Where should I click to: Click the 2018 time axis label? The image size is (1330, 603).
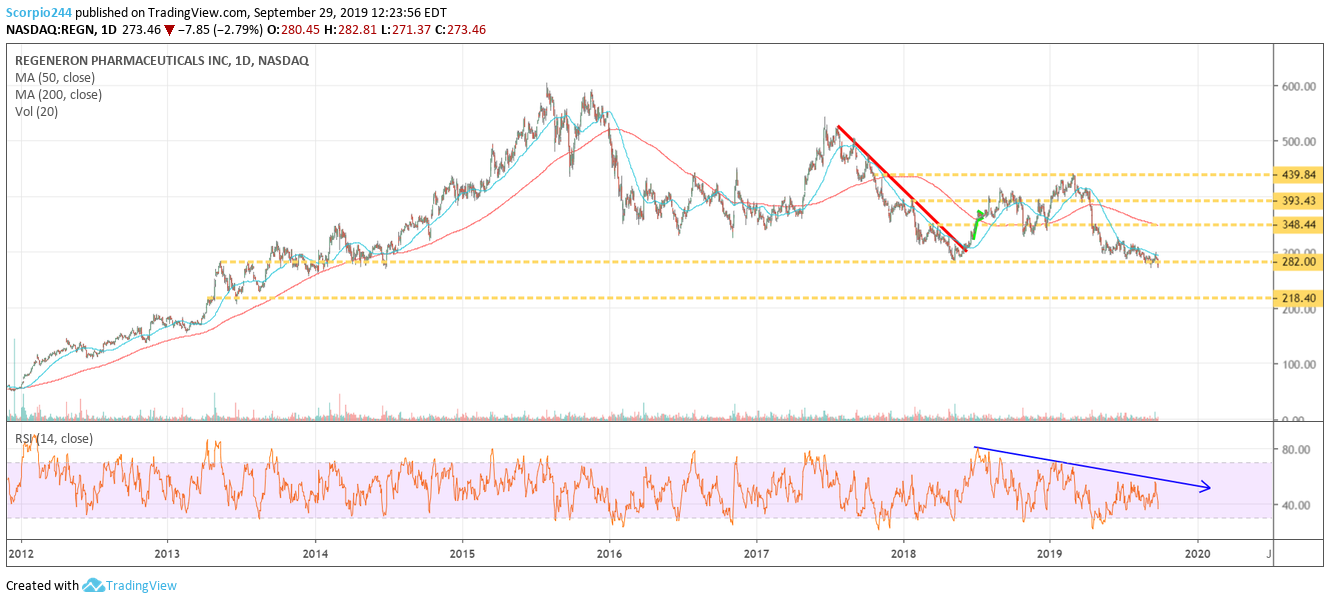click(x=904, y=552)
